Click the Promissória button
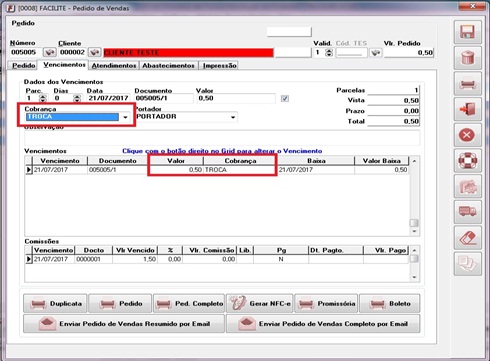The image size is (491, 361). pyautogui.click(x=326, y=303)
